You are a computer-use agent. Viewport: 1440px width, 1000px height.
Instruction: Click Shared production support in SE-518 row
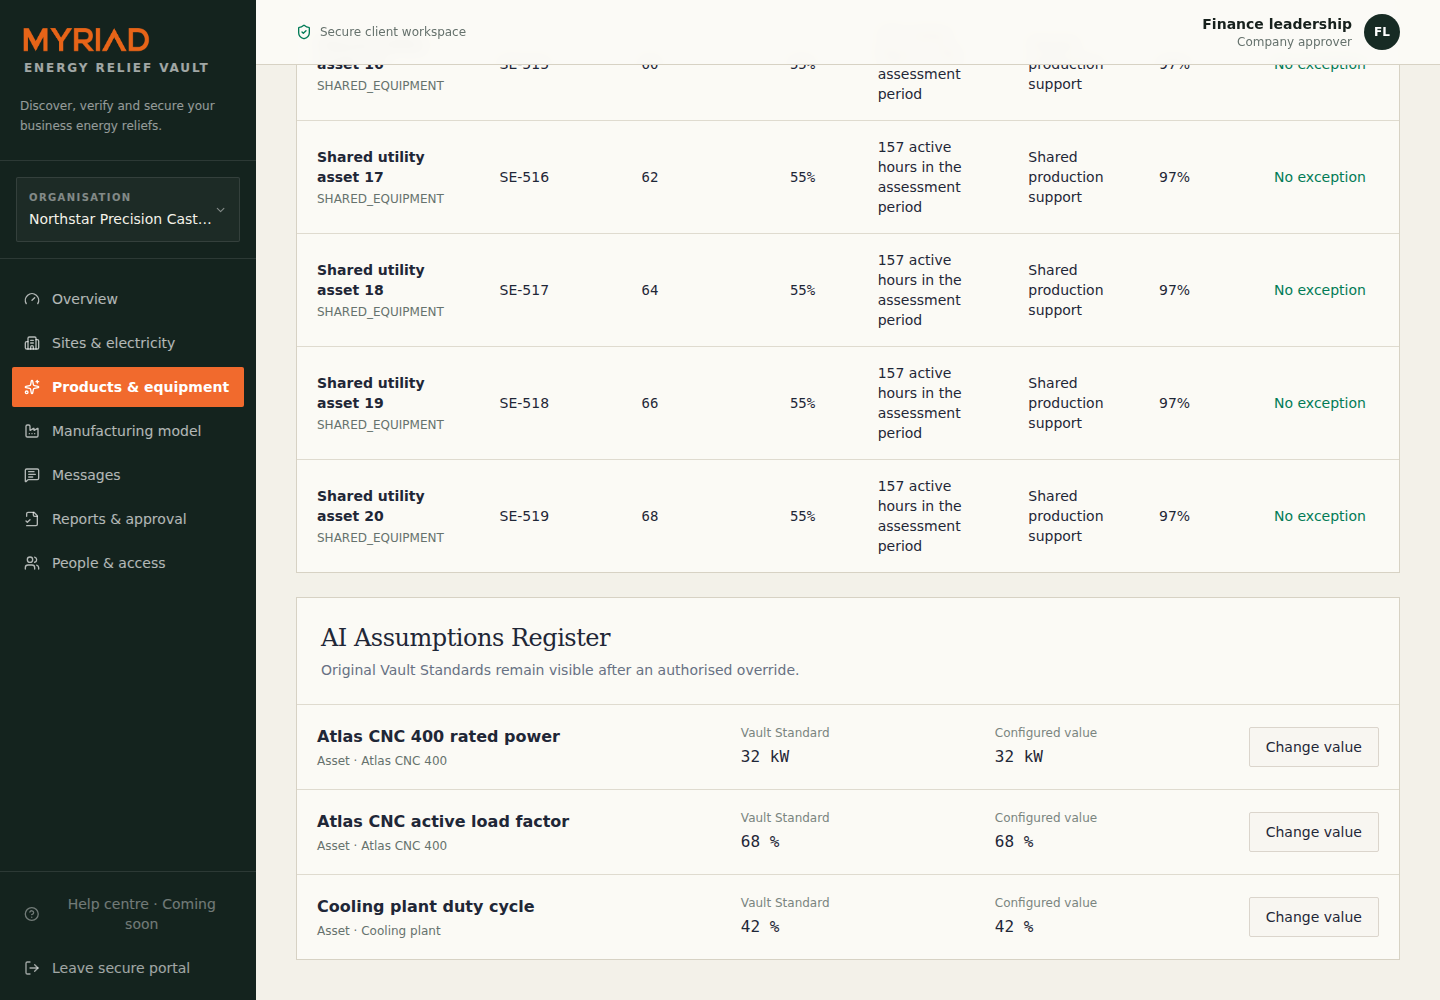coord(1066,403)
